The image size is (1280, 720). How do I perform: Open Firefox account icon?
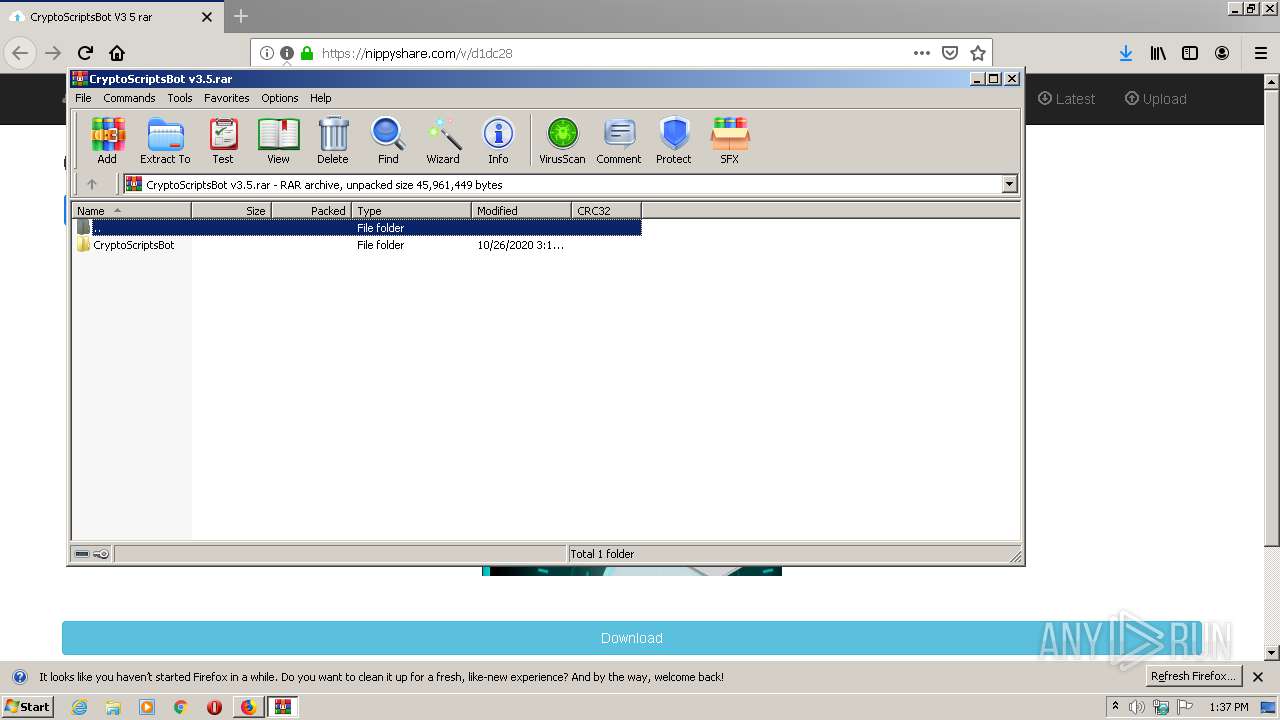click(1222, 53)
